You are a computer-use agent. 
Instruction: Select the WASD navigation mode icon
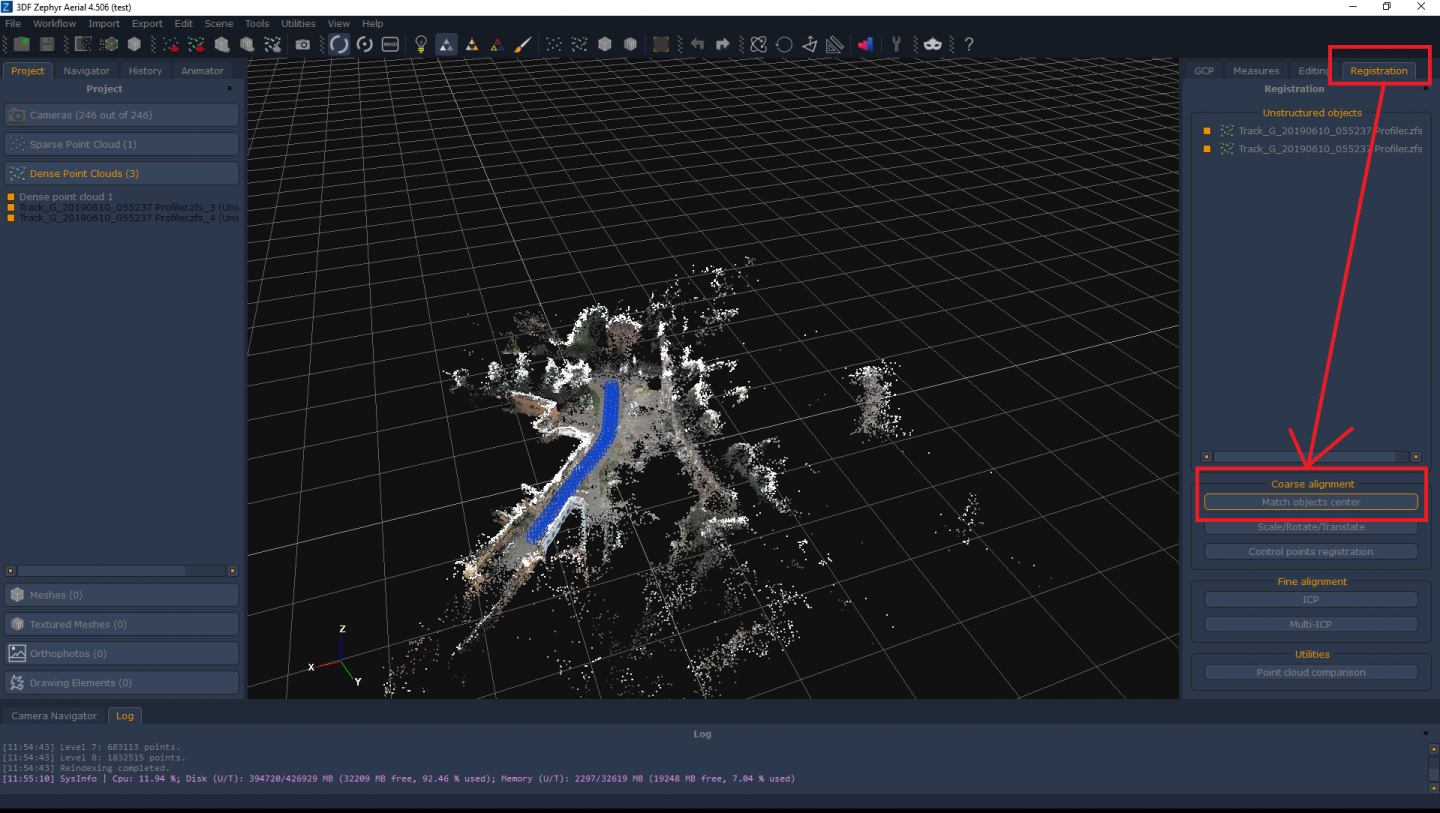click(x=390, y=44)
